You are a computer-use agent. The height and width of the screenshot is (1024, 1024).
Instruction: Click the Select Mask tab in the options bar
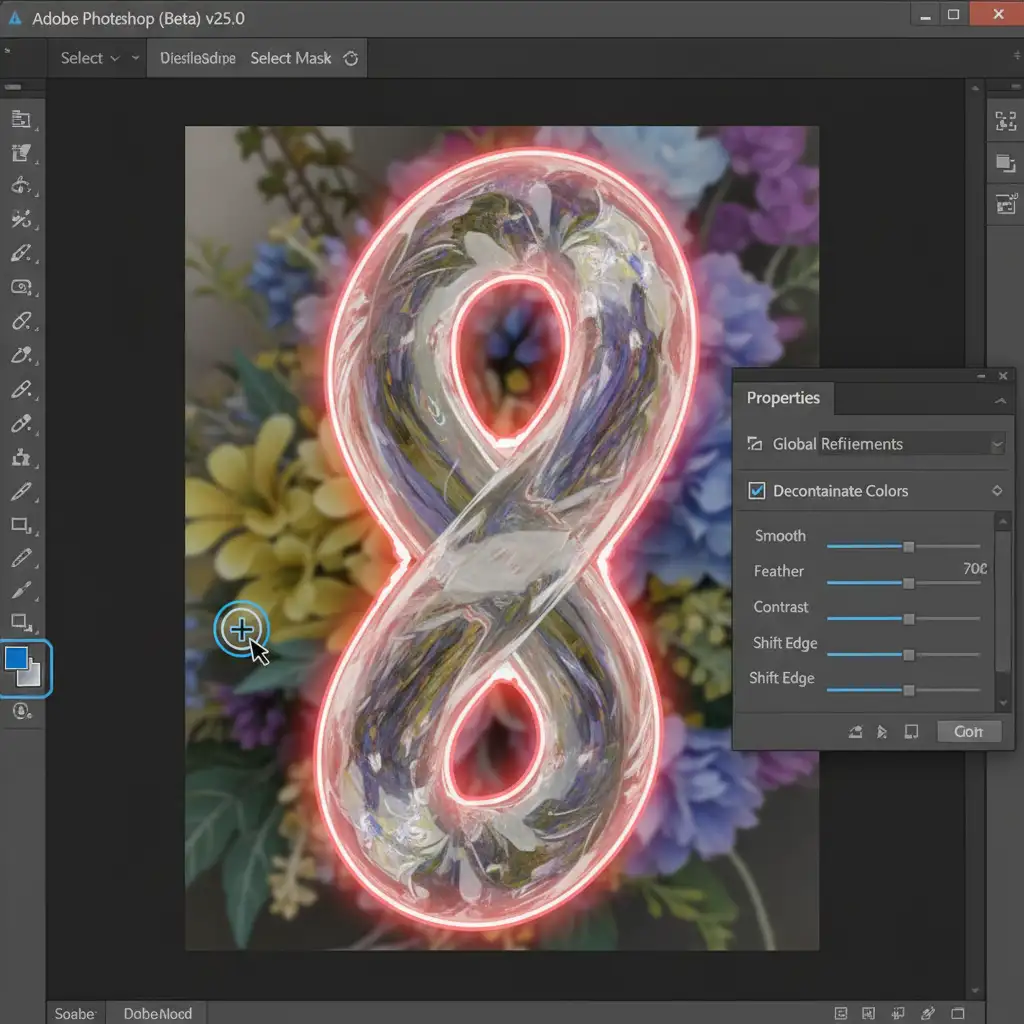(x=291, y=59)
